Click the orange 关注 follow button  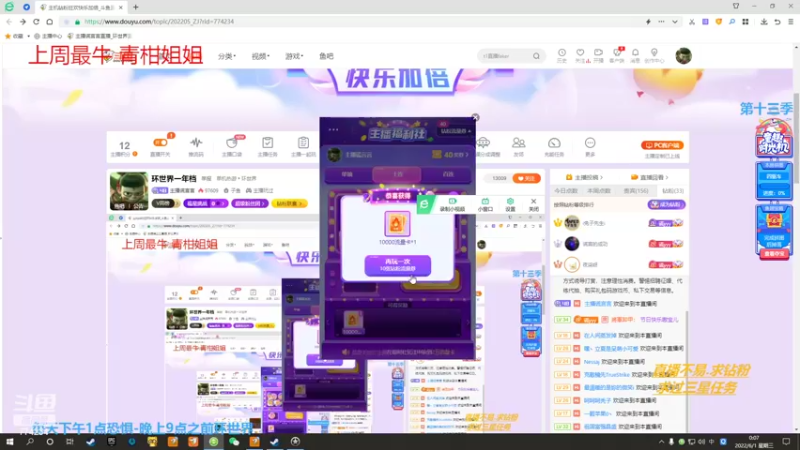(527, 179)
